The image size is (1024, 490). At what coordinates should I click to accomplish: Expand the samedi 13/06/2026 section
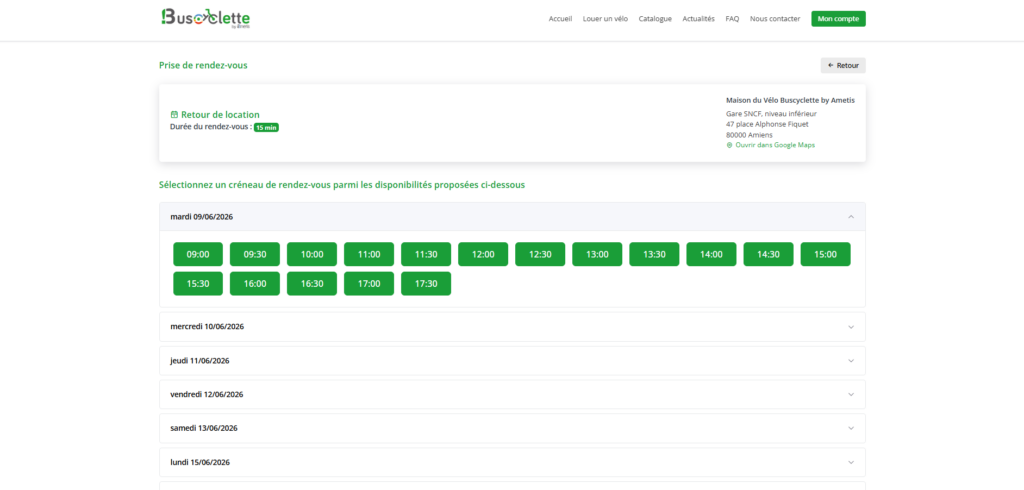point(513,429)
